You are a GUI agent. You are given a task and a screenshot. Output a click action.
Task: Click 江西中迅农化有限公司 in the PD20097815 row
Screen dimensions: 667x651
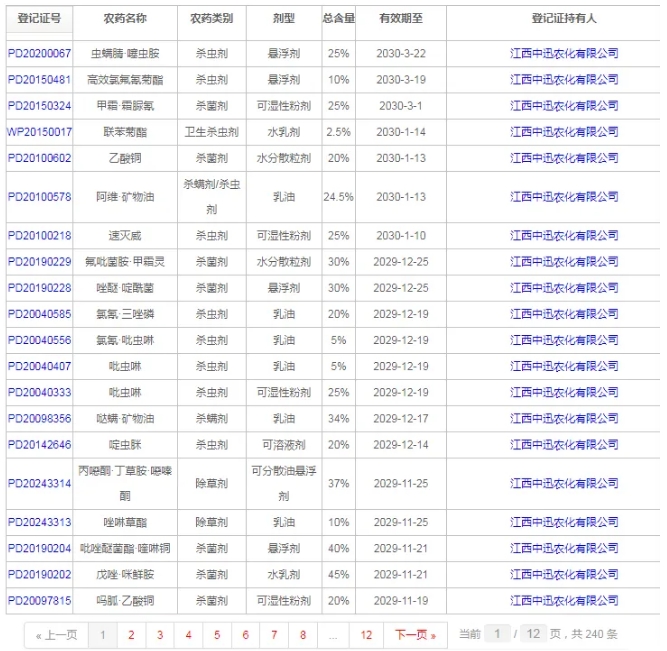point(564,601)
